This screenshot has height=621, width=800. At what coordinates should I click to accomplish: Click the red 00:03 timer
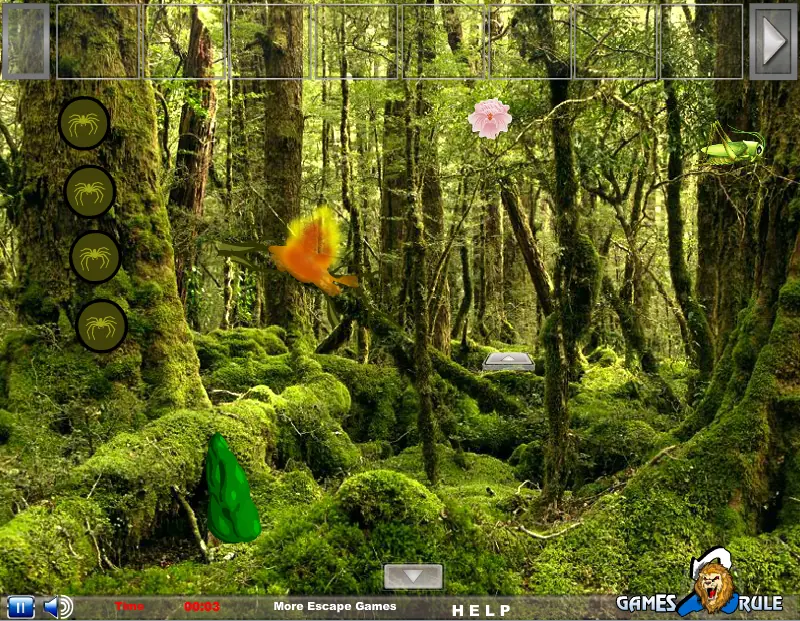(x=202, y=607)
